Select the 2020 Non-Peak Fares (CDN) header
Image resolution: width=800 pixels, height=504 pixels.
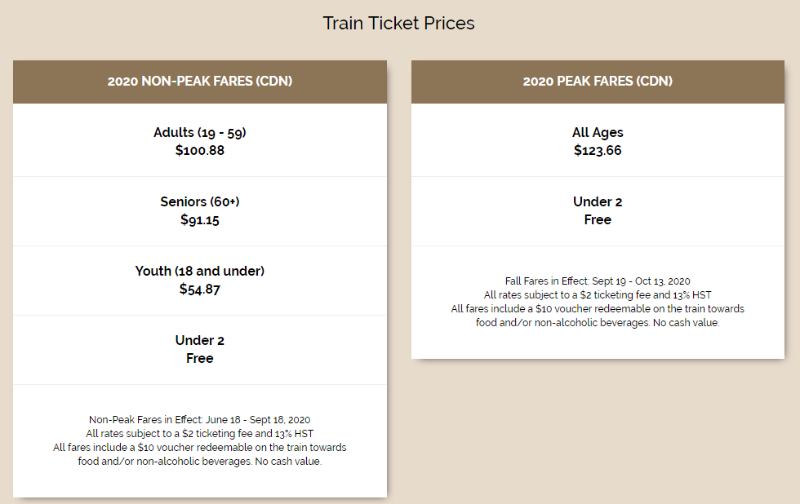pos(200,81)
